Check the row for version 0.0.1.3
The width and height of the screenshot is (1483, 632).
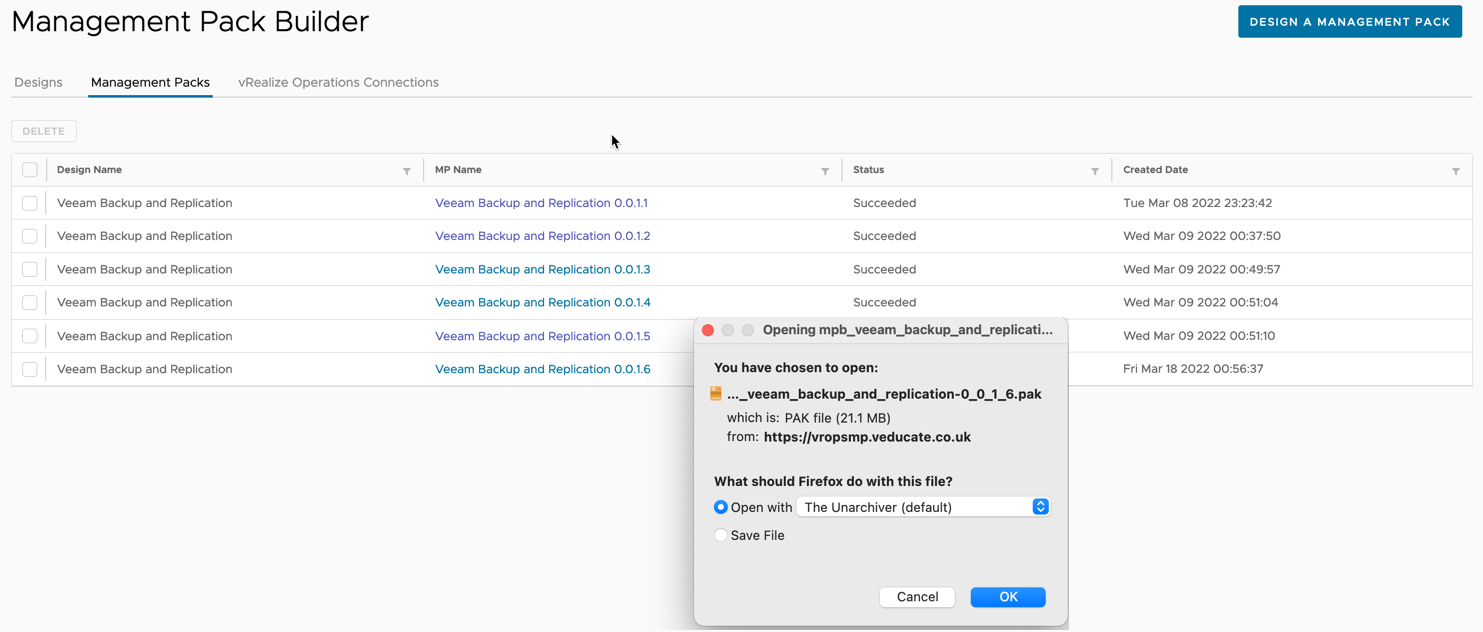click(x=30, y=269)
